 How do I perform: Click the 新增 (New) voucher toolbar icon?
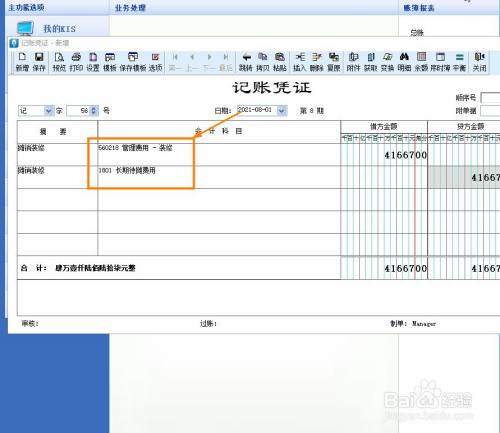(22, 62)
